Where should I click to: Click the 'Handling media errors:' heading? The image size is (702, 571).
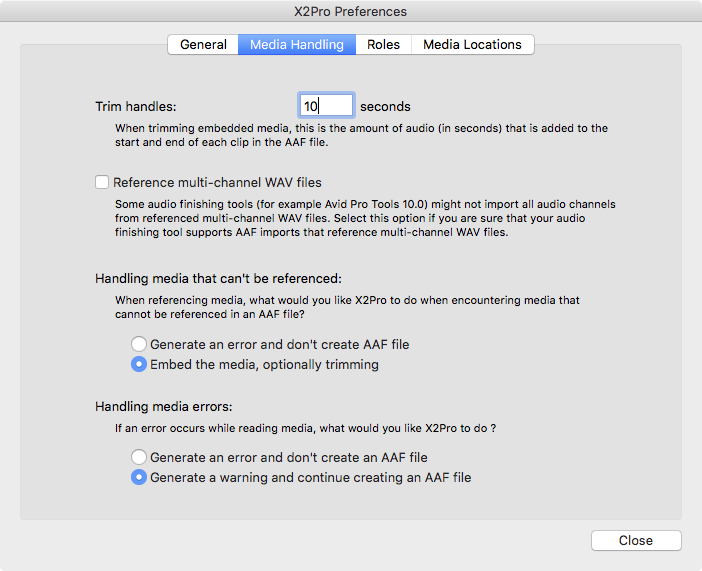click(163, 407)
